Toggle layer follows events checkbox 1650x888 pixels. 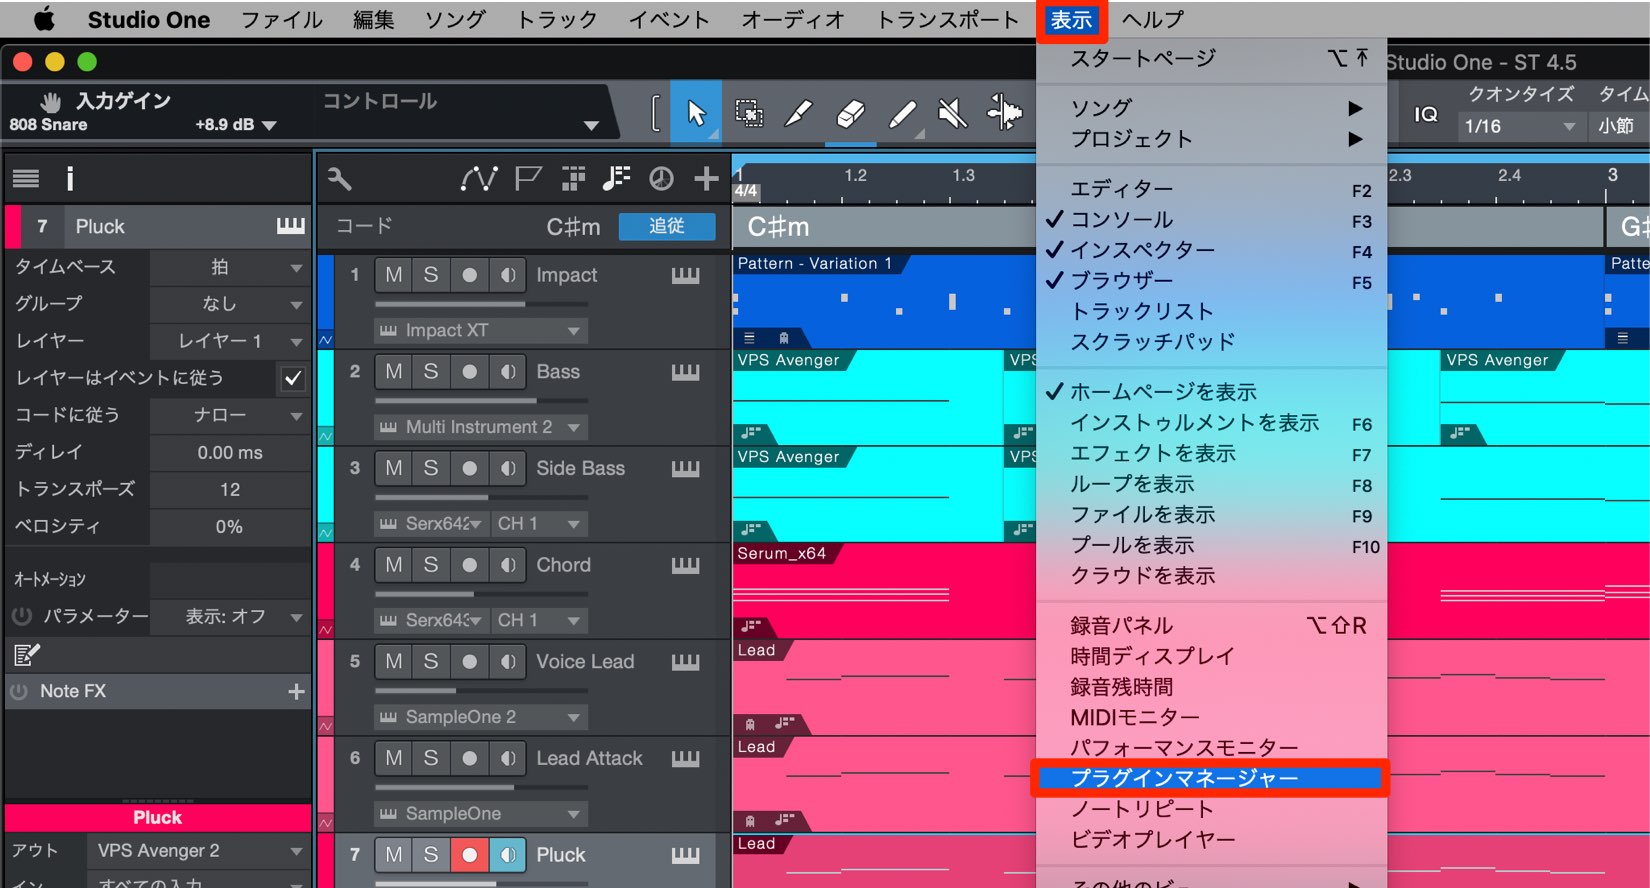(293, 378)
